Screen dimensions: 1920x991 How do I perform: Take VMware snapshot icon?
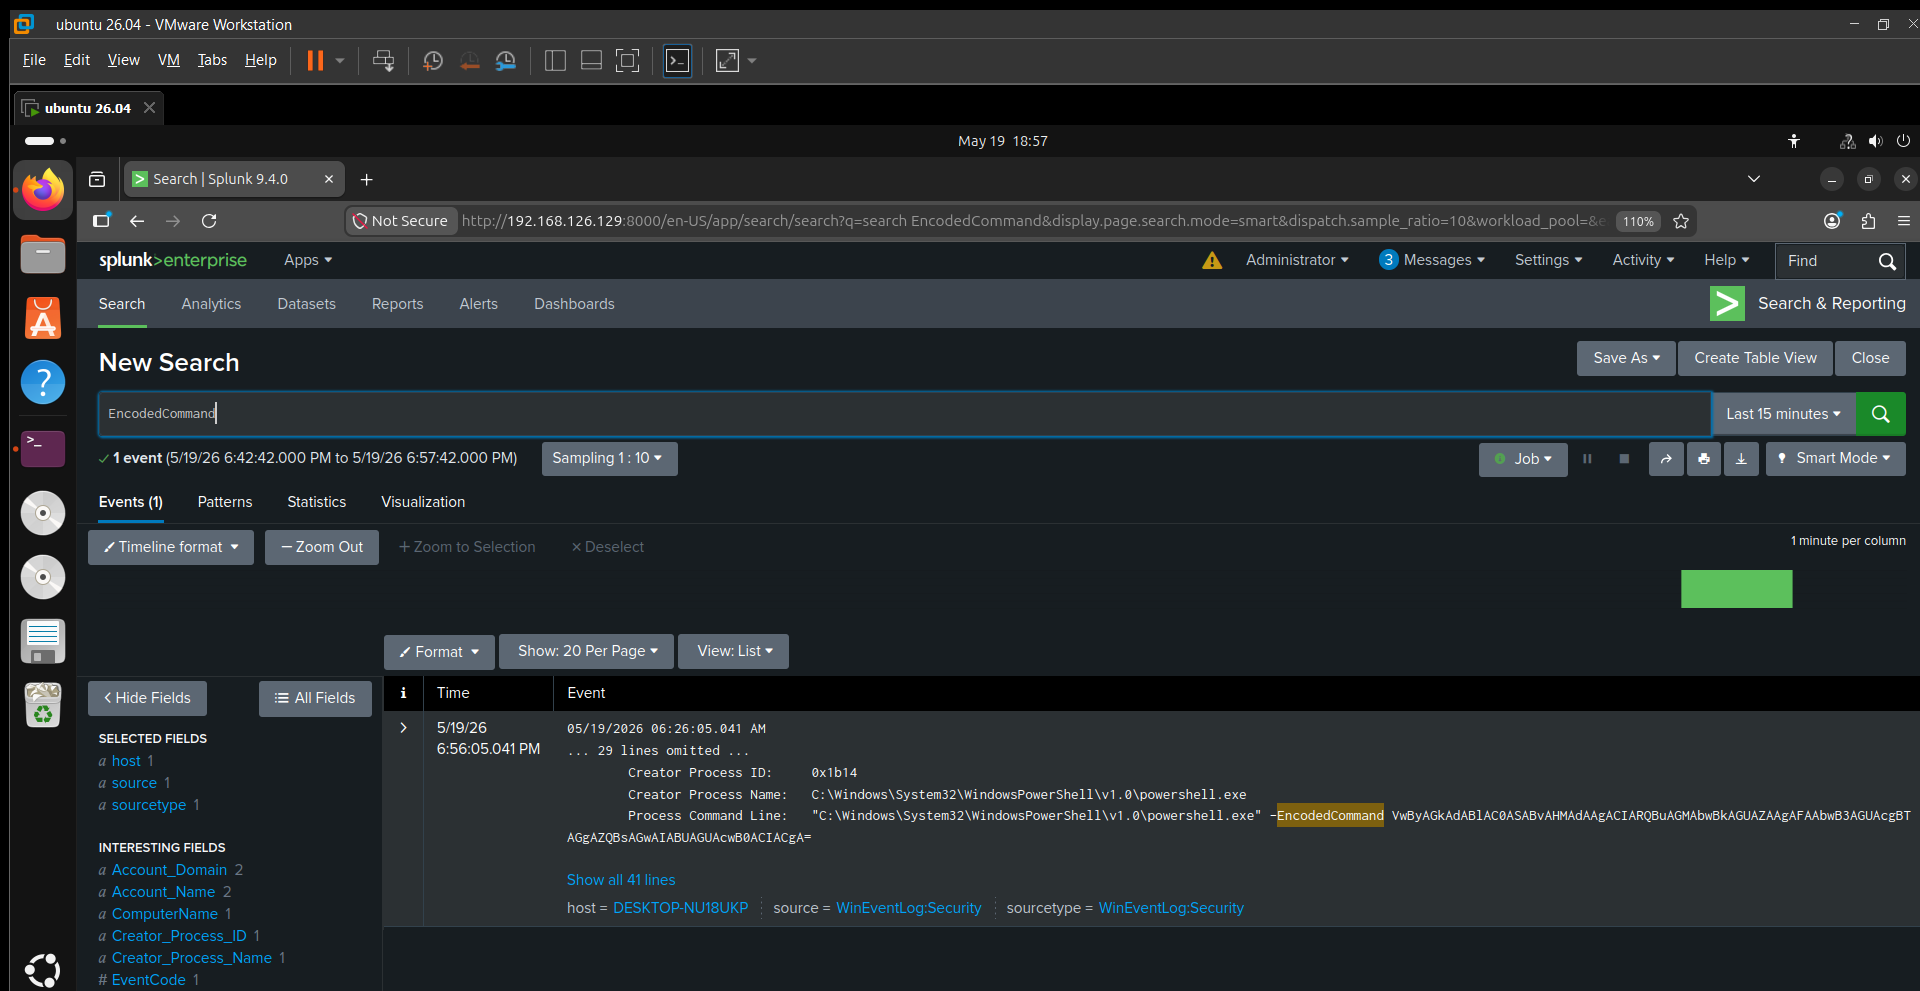433,61
